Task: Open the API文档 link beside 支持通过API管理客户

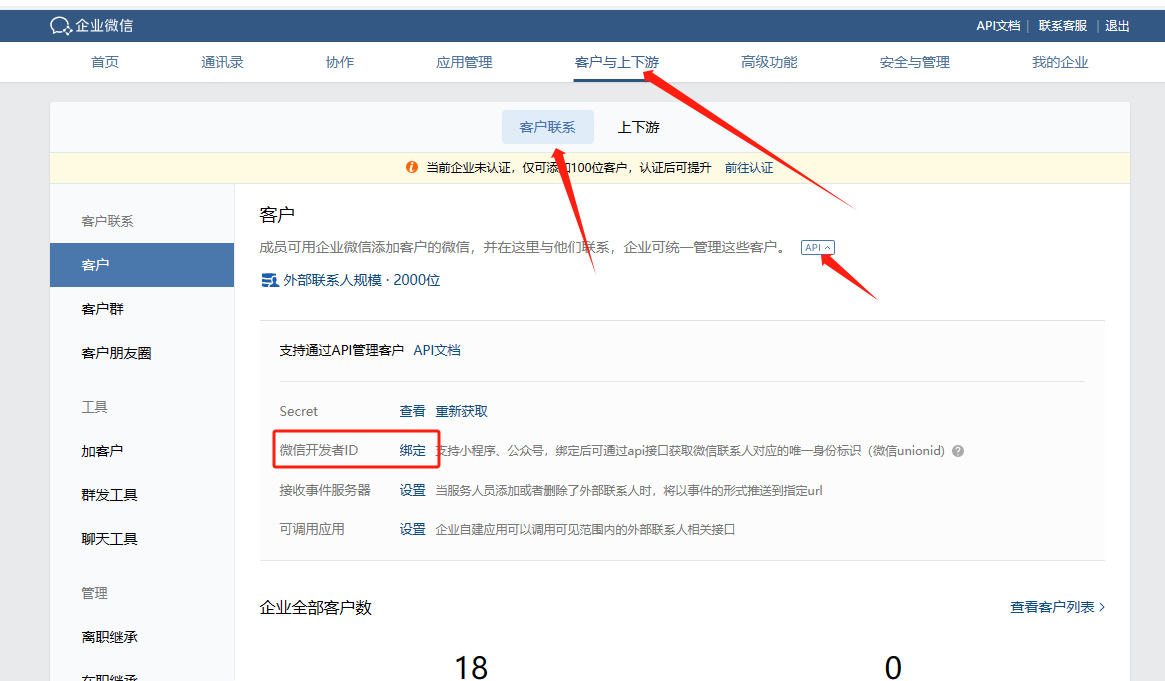Action: [x=437, y=351]
